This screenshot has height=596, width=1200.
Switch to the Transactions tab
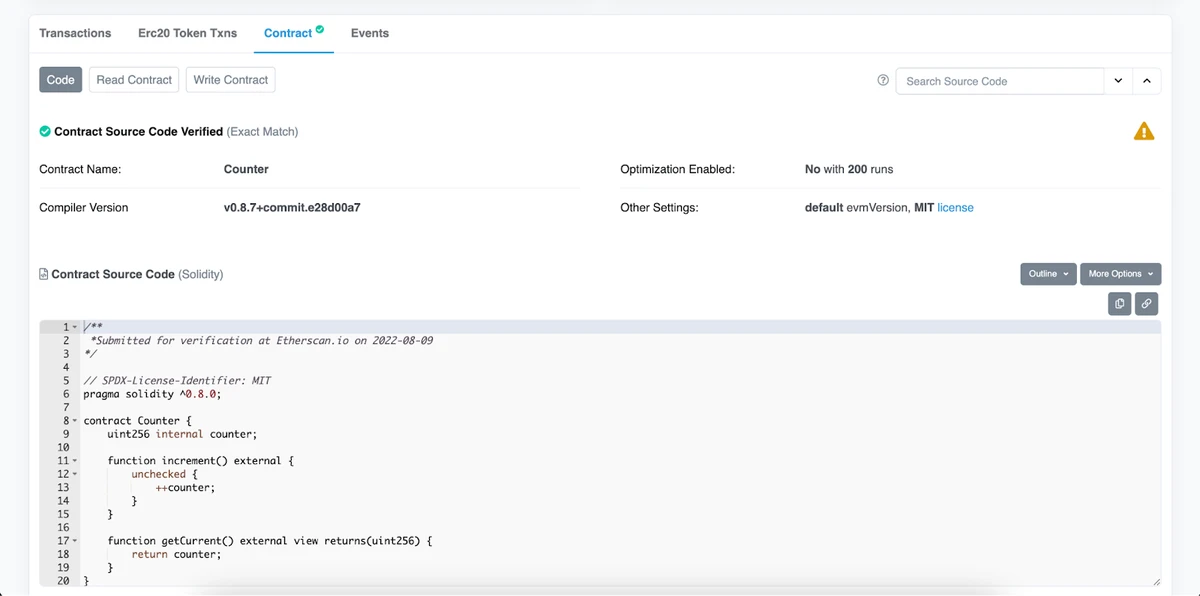pyautogui.click(x=75, y=33)
